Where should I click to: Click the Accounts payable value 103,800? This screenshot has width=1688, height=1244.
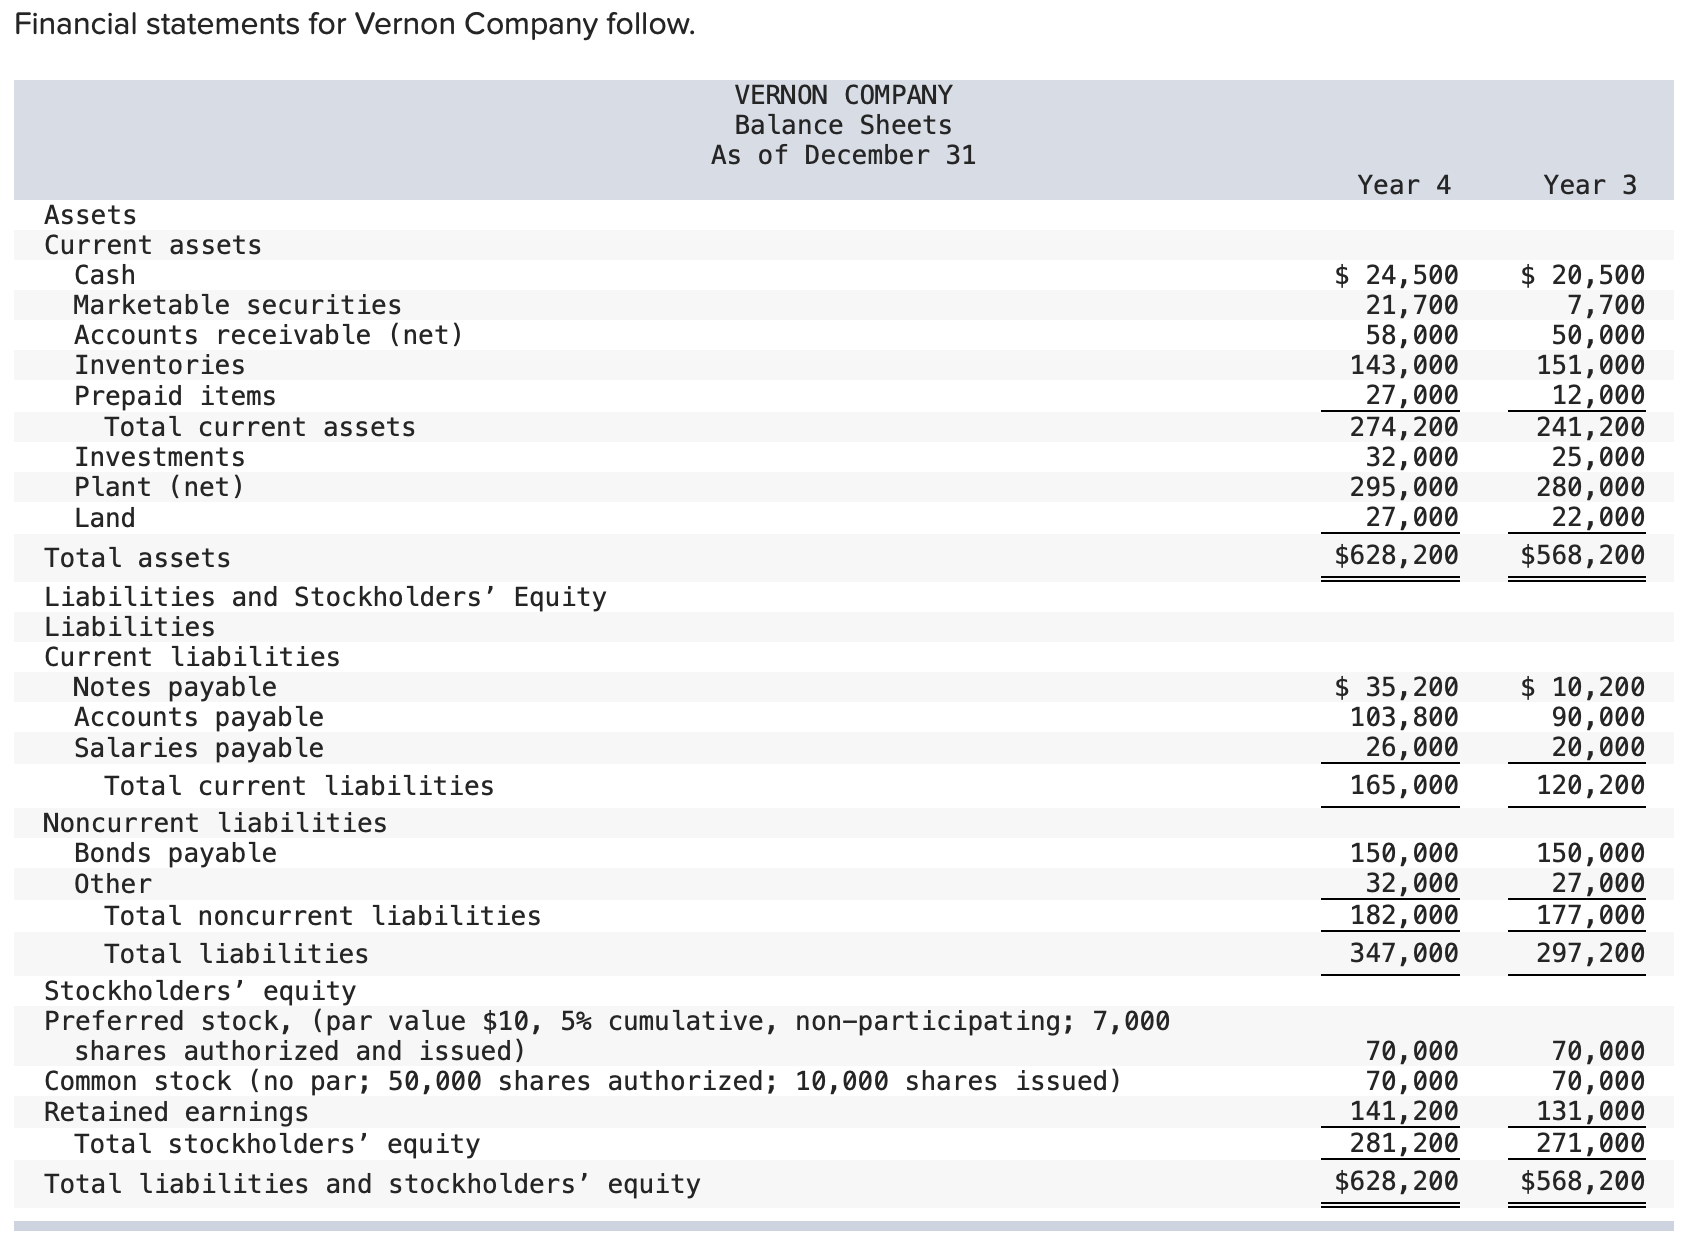coord(1404,717)
